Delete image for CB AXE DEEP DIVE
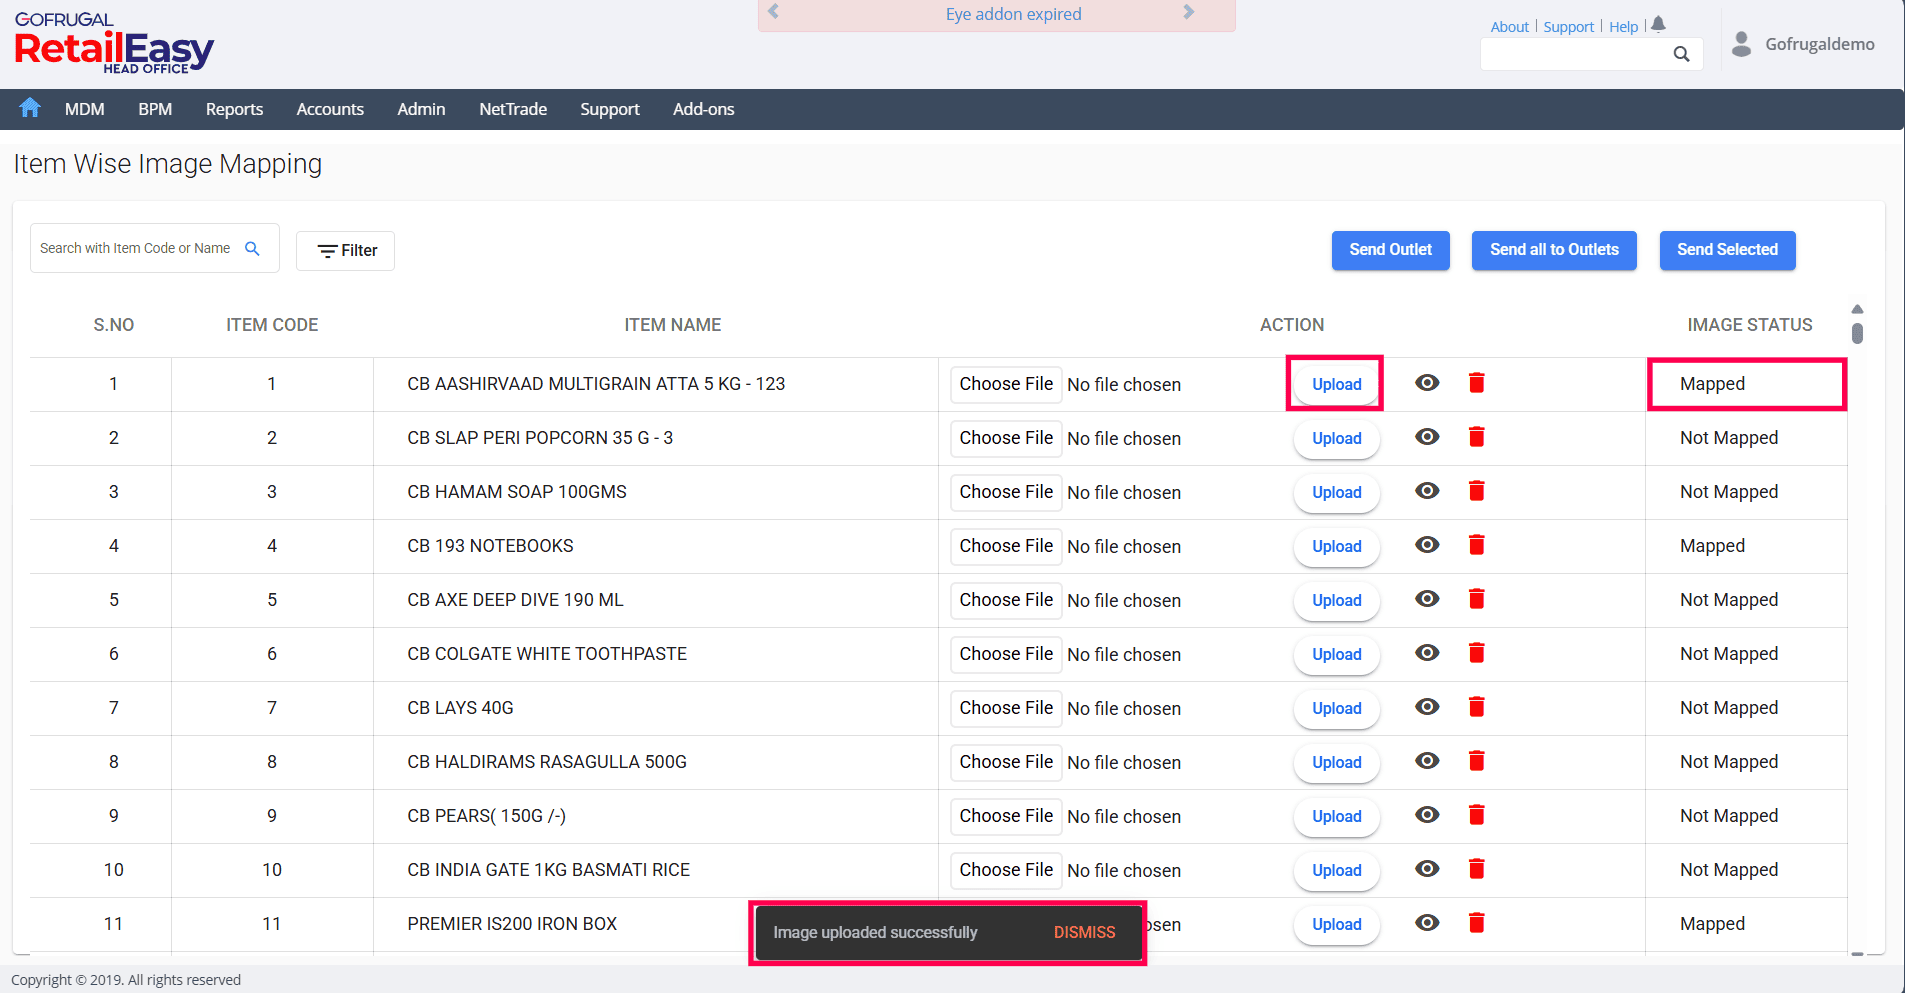Image resolution: width=1905 pixels, height=993 pixels. (x=1476, y=598)
